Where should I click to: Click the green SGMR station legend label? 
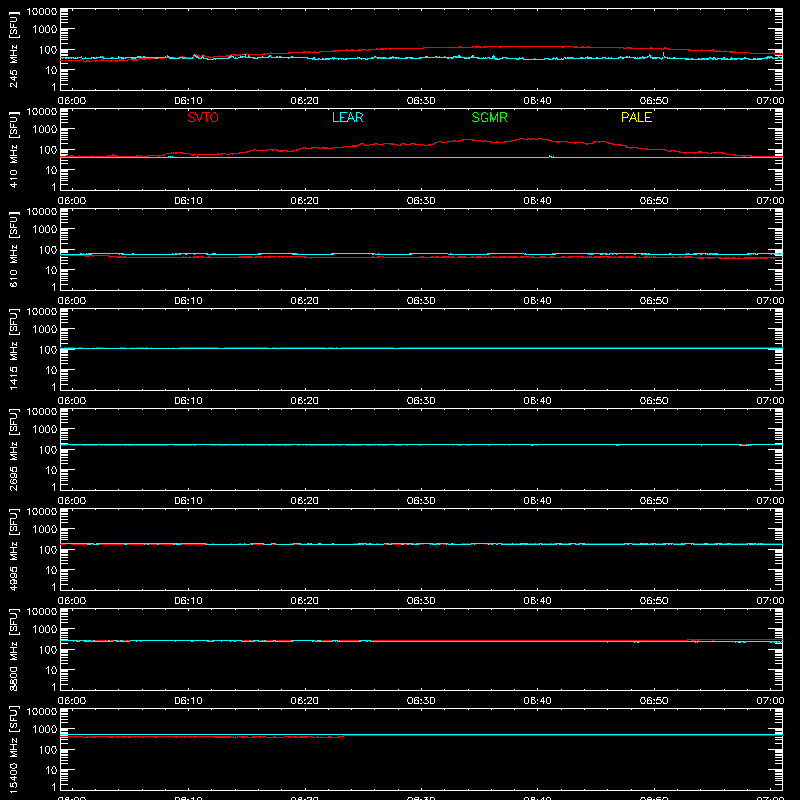[x=489, y=117]
